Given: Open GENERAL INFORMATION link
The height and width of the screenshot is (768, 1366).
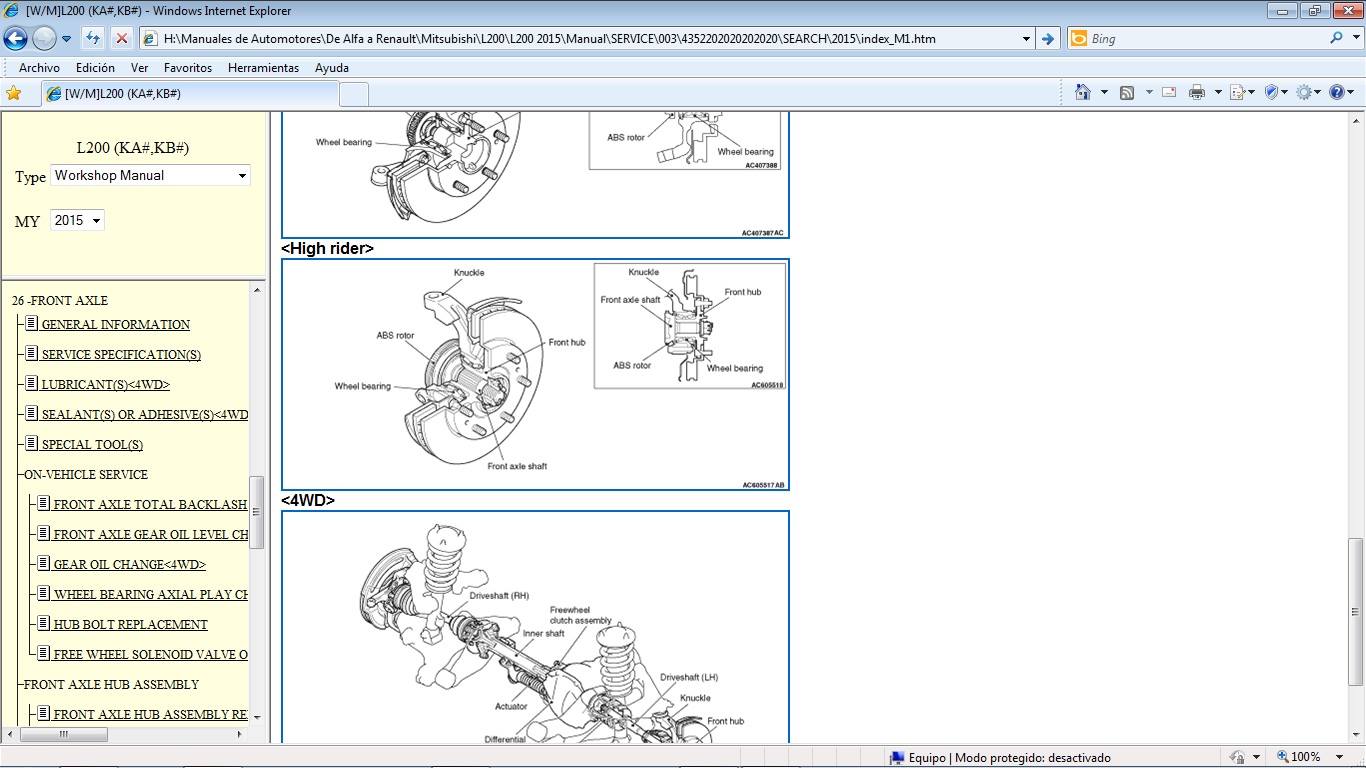Looking at the screenshot, I should click(115, 325).
